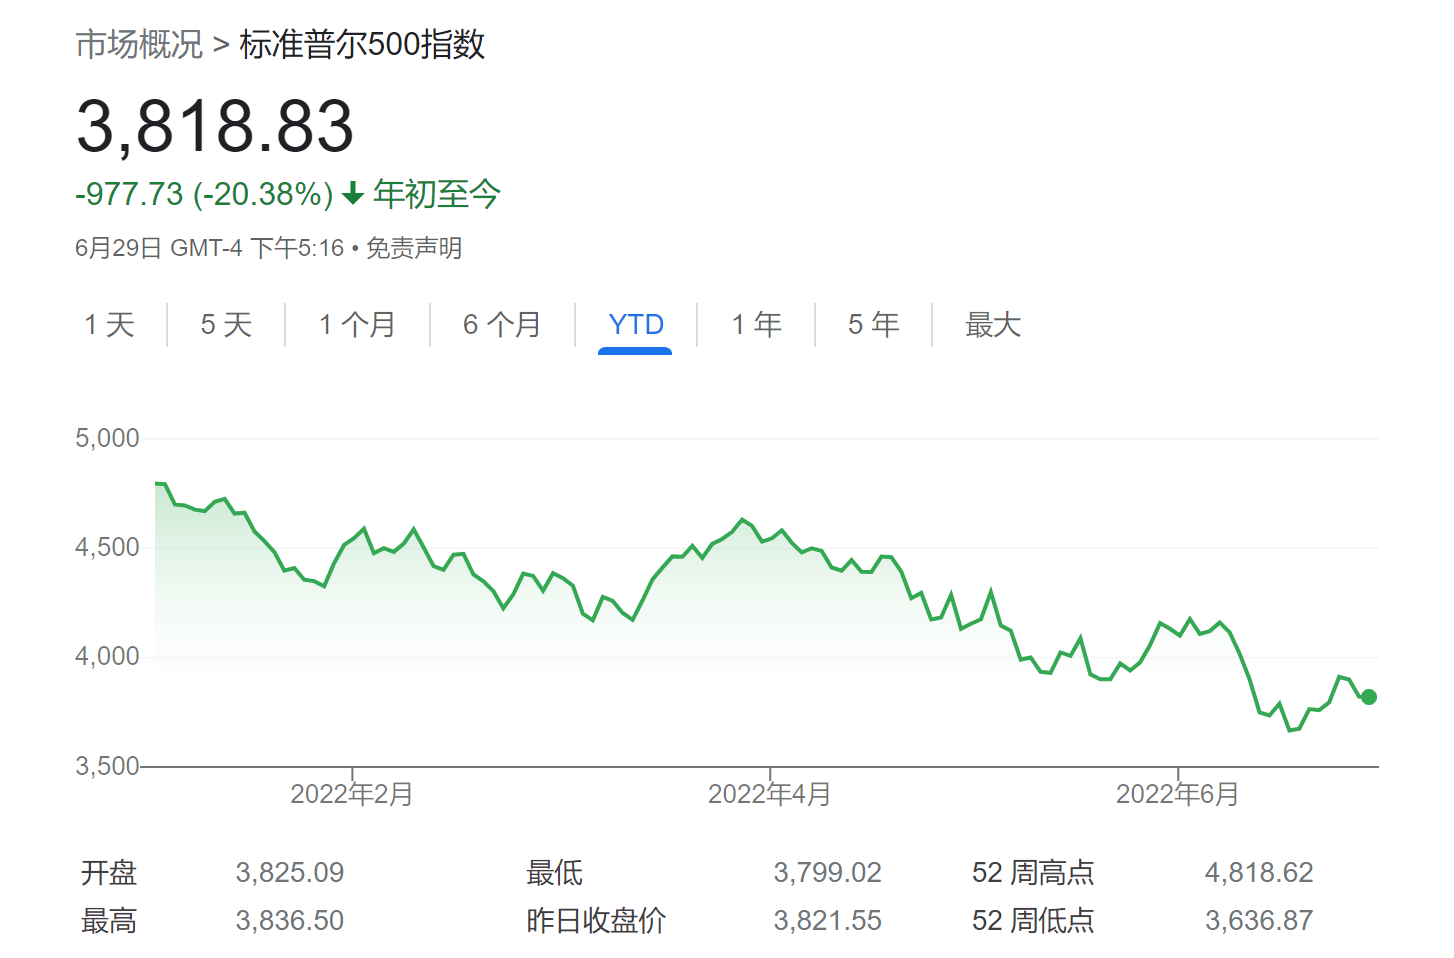Image resolution: width=1454 pixels, height=958 pixels.
Task: Click the 5,000 y-axis label
Action: point(107,438)
